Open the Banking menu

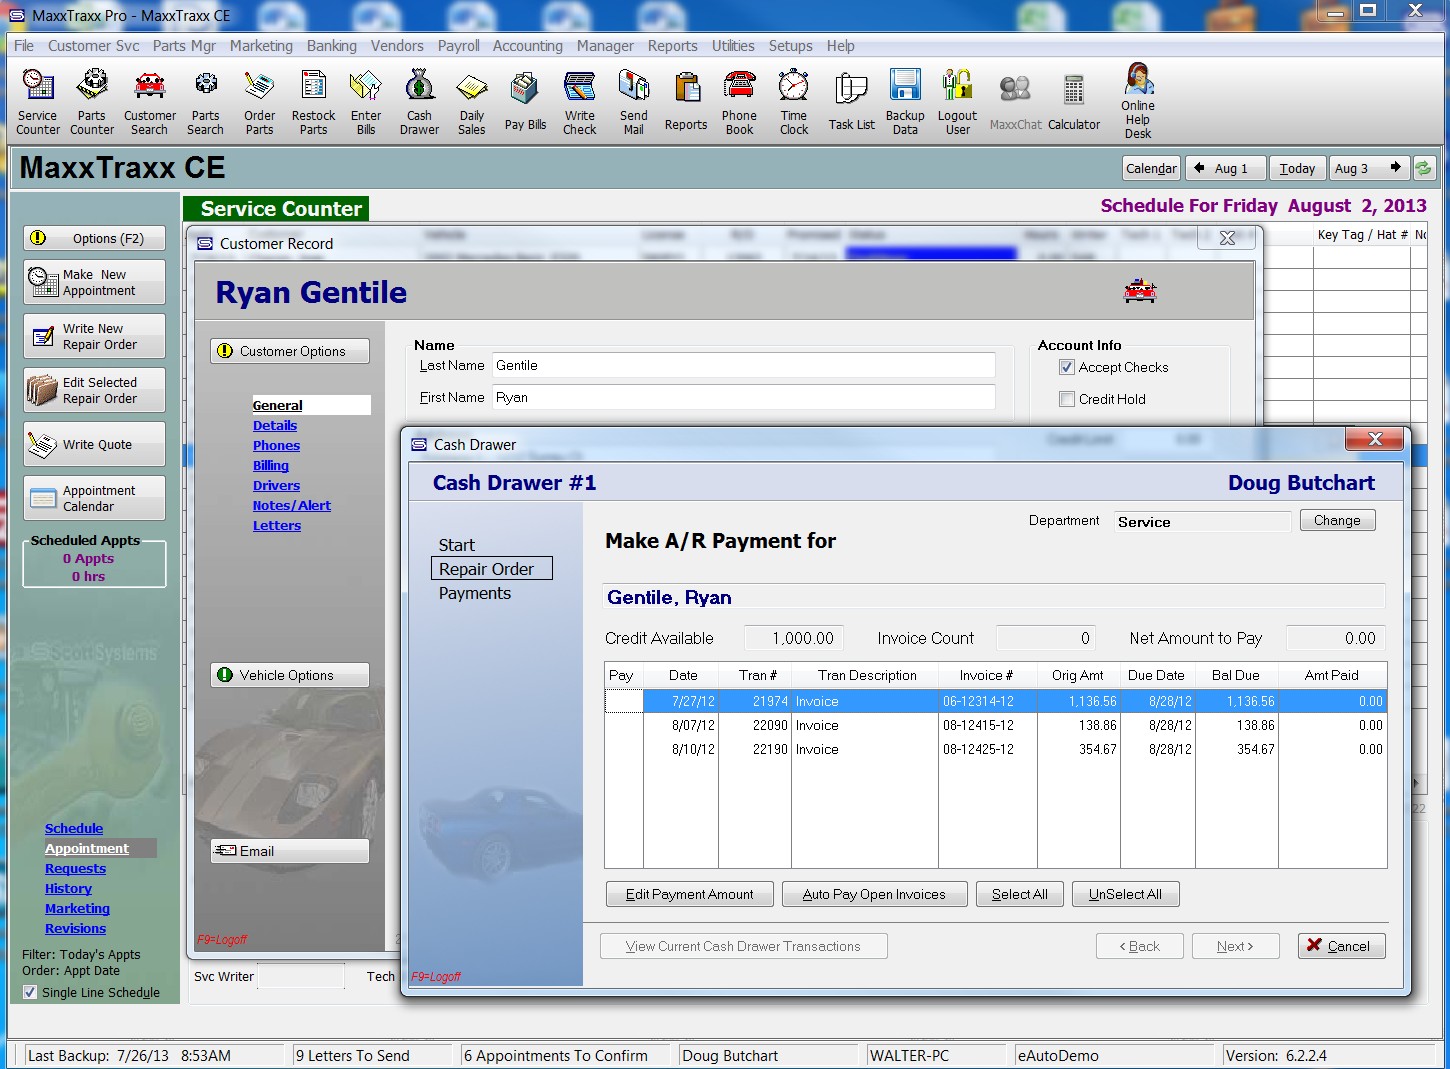[x=332, y=46]
